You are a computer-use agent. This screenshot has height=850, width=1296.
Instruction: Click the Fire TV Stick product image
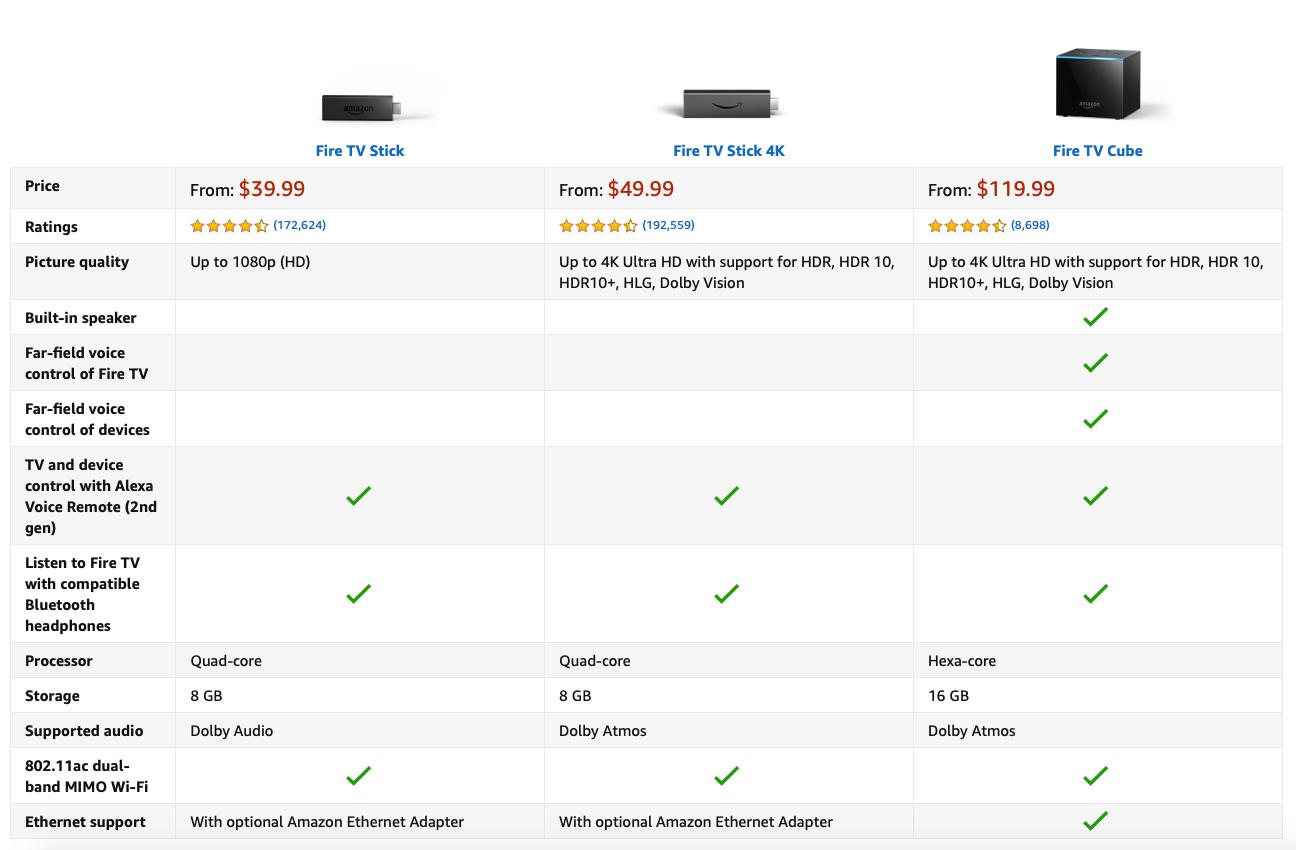point(362,107)
